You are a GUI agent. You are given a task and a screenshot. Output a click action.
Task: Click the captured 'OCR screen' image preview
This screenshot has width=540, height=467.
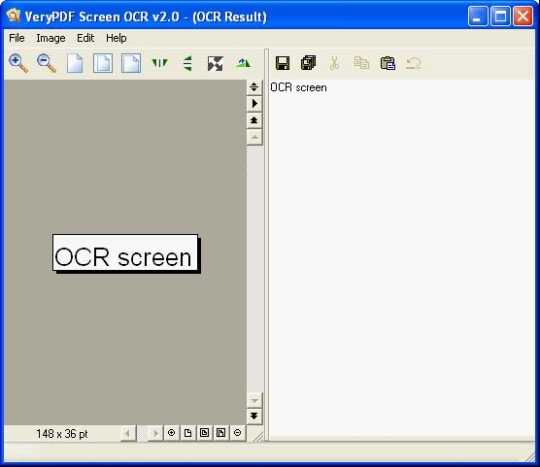[125, 253]
